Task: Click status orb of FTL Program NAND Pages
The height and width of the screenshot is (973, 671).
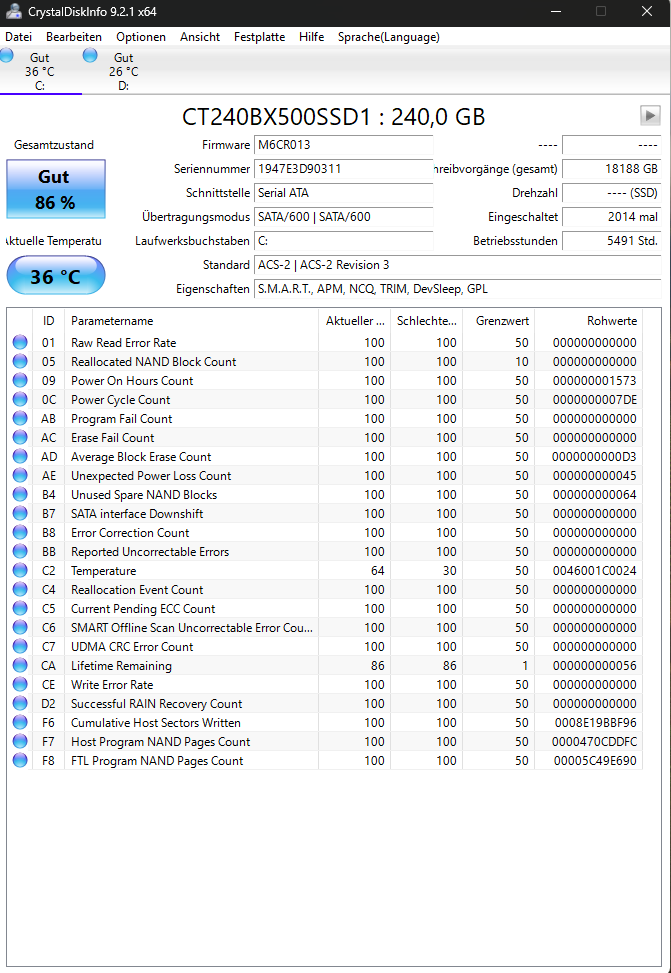Action: pos(20,761)
